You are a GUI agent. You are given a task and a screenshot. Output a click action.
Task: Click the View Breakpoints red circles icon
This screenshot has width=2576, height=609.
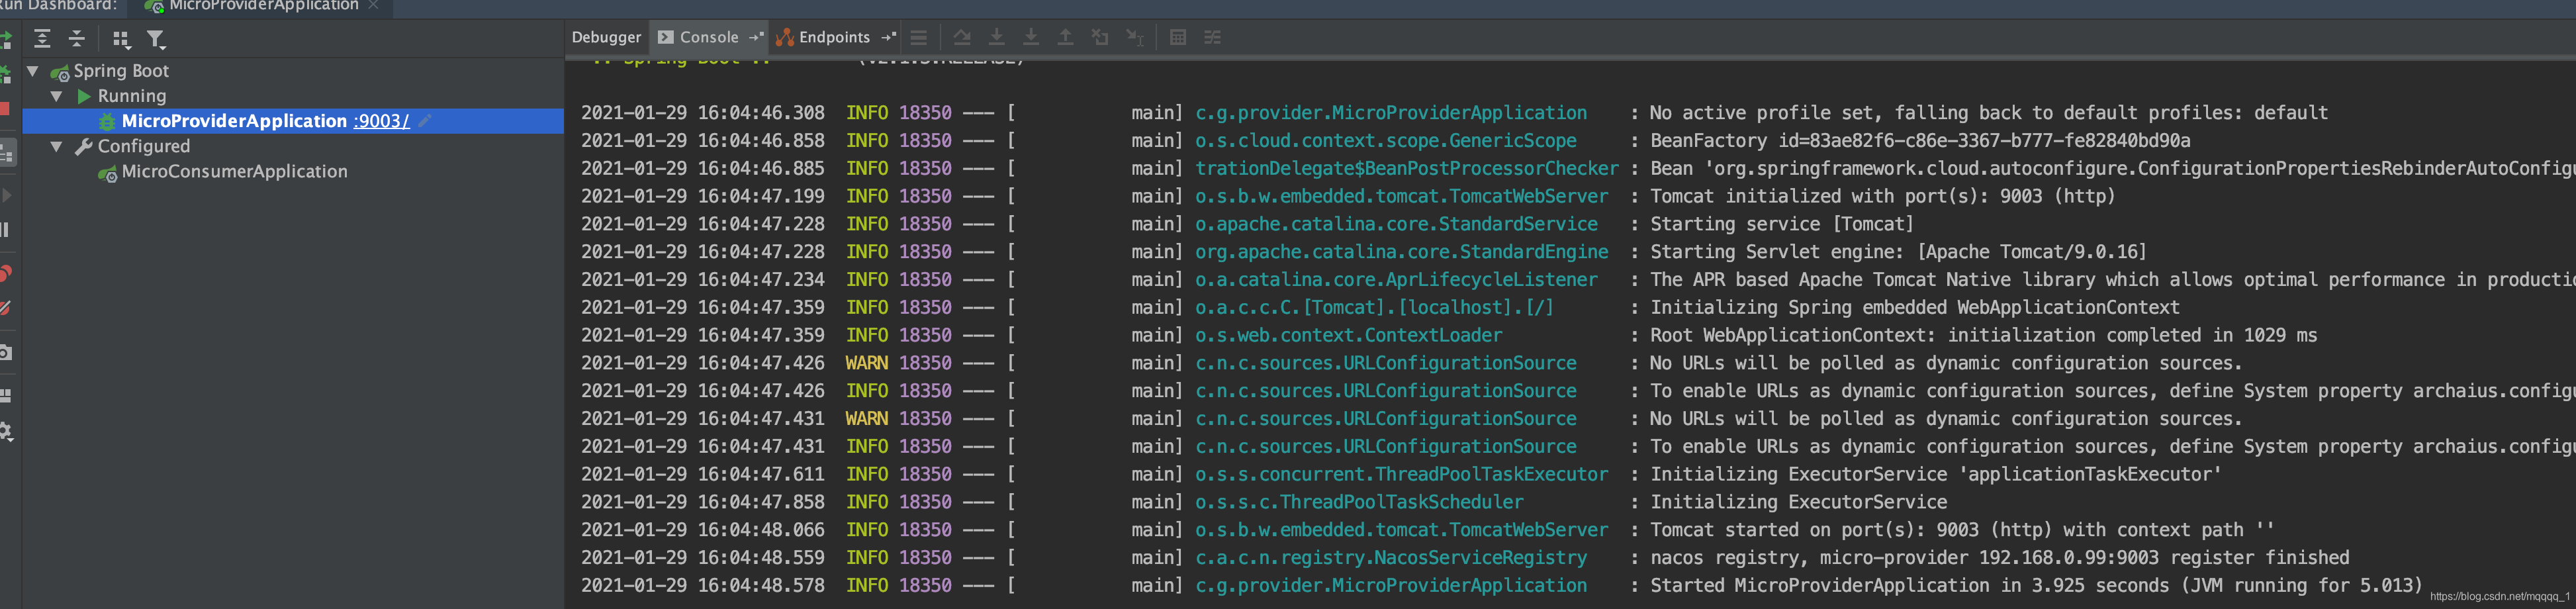click(x=5, y=273)
